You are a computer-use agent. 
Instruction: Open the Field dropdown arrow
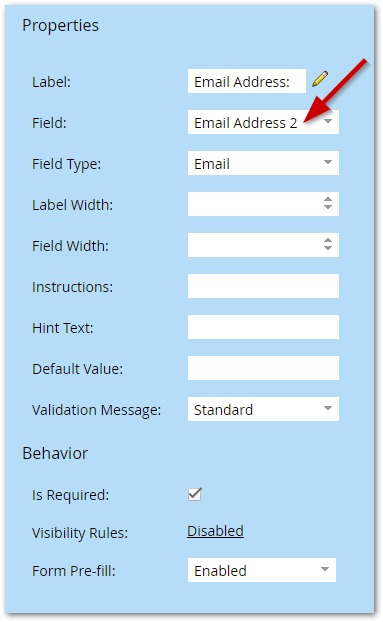328,121
